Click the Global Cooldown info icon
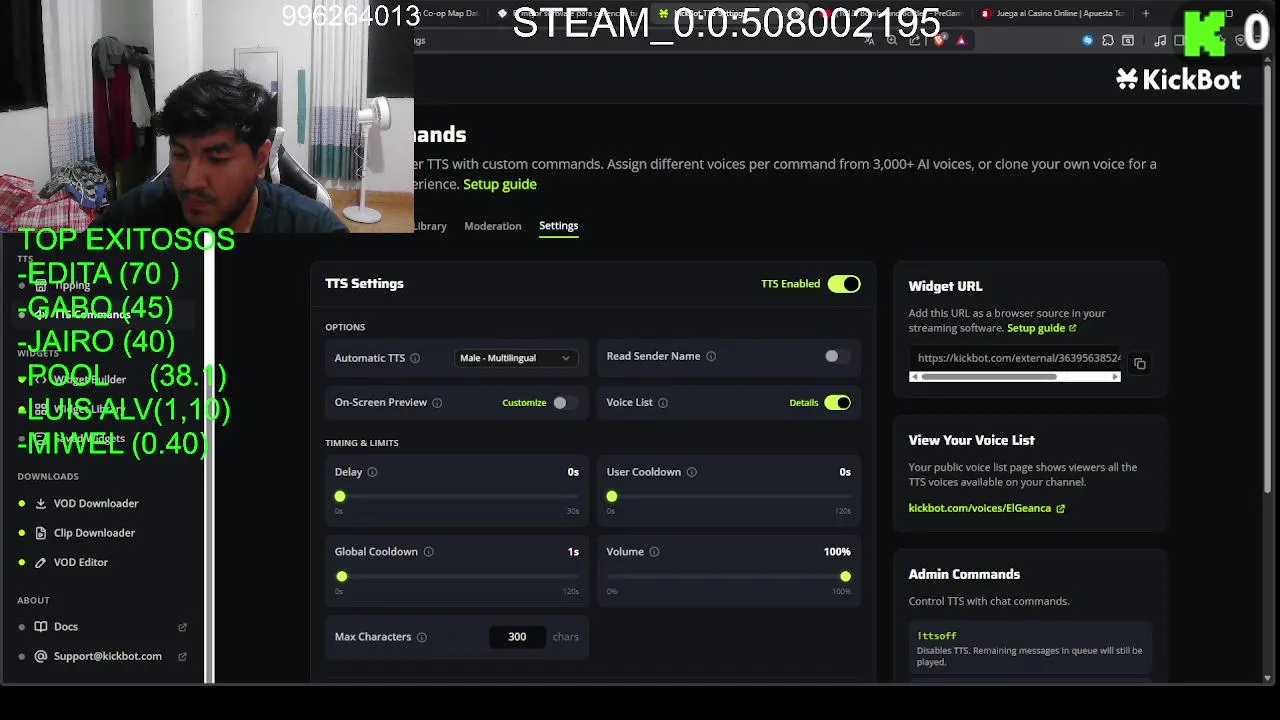This screenshot has width=1280, height=720. [428, 552]
